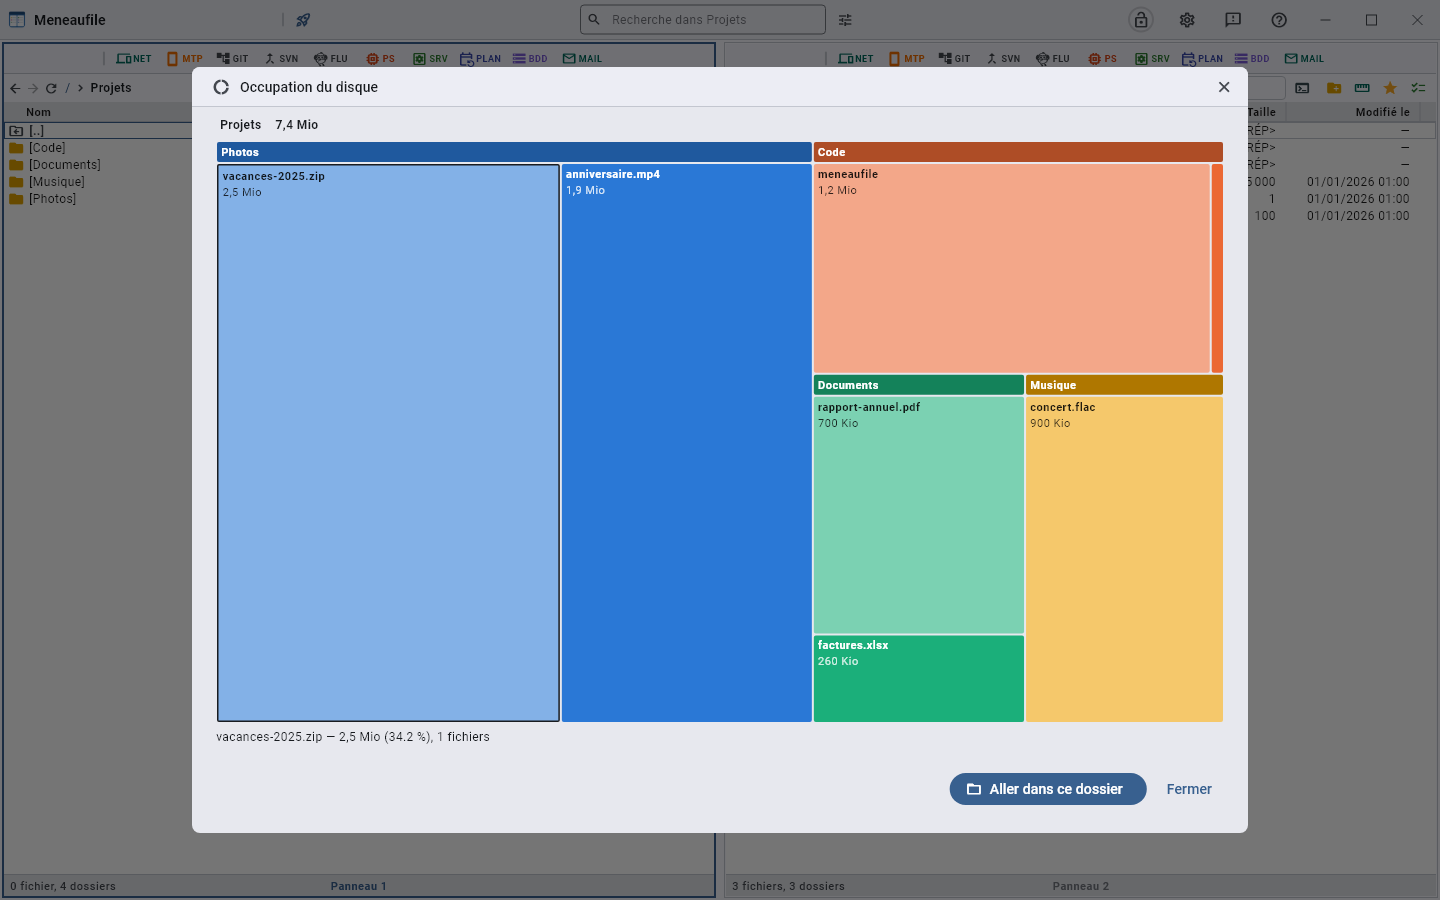Click NET tool in left panel toolbar

134,59
